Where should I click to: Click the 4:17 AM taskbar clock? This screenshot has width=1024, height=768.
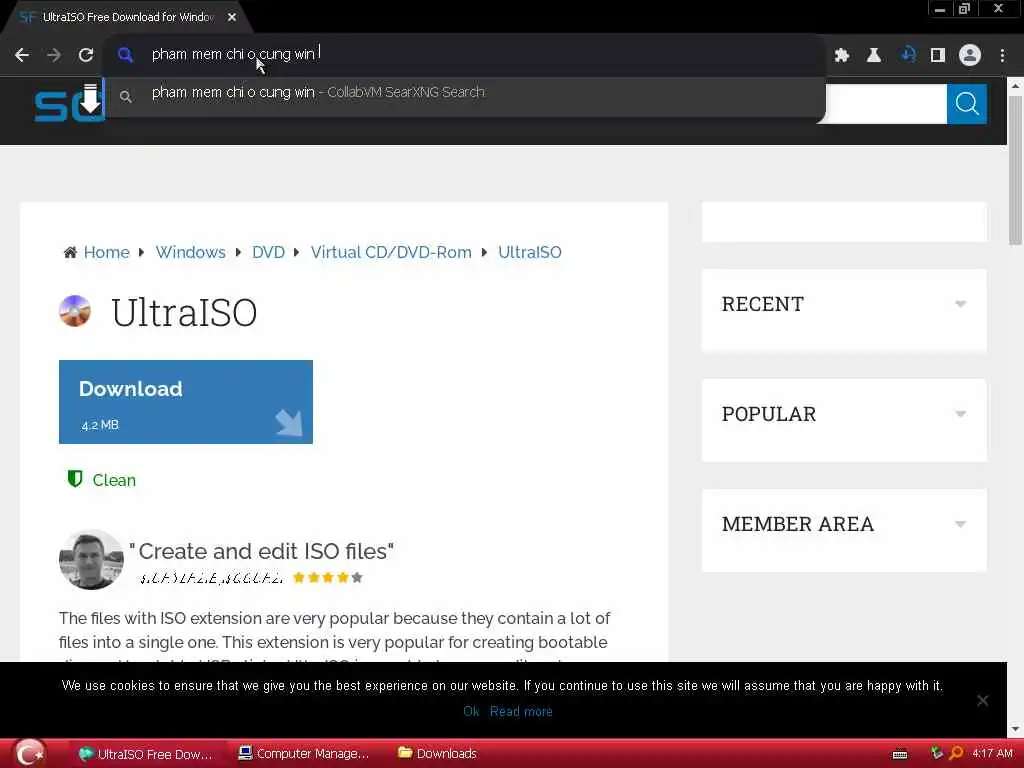tap(992, 753)
